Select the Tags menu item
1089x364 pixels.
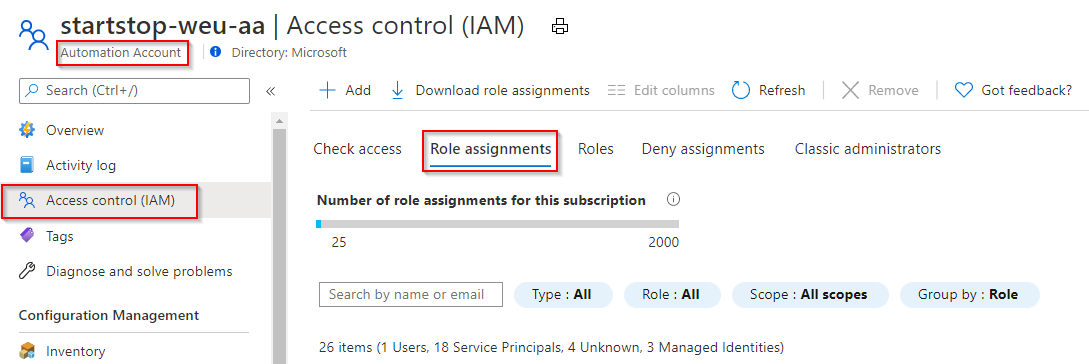[x=60, y=236]
